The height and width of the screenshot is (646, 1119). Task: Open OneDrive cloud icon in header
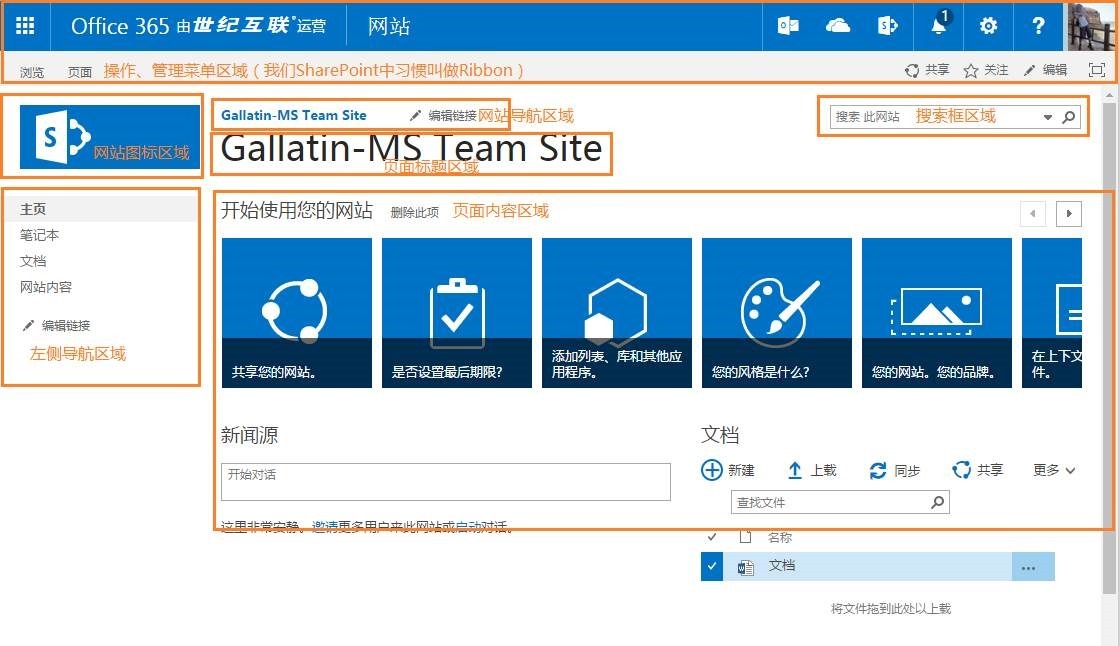(x=838, y=26)
